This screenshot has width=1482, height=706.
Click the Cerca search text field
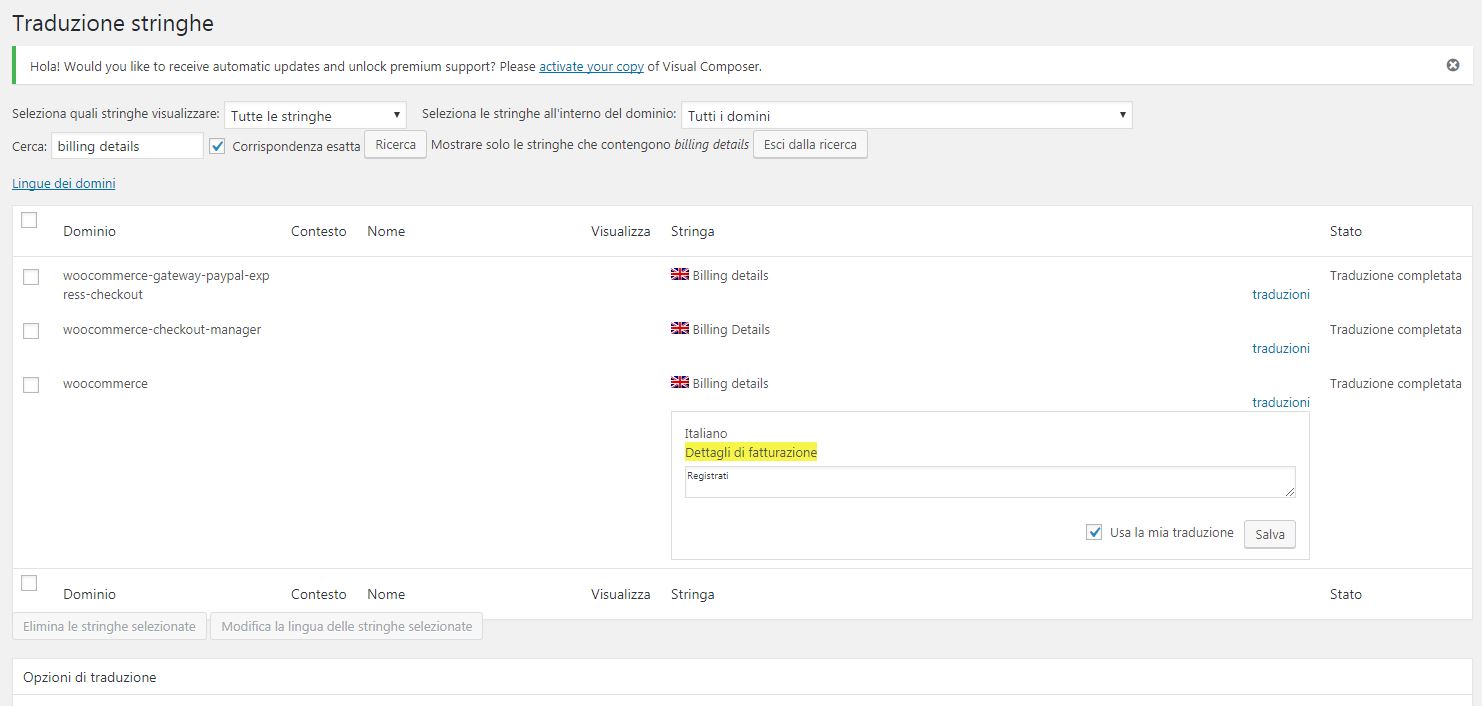pos(127,146)
